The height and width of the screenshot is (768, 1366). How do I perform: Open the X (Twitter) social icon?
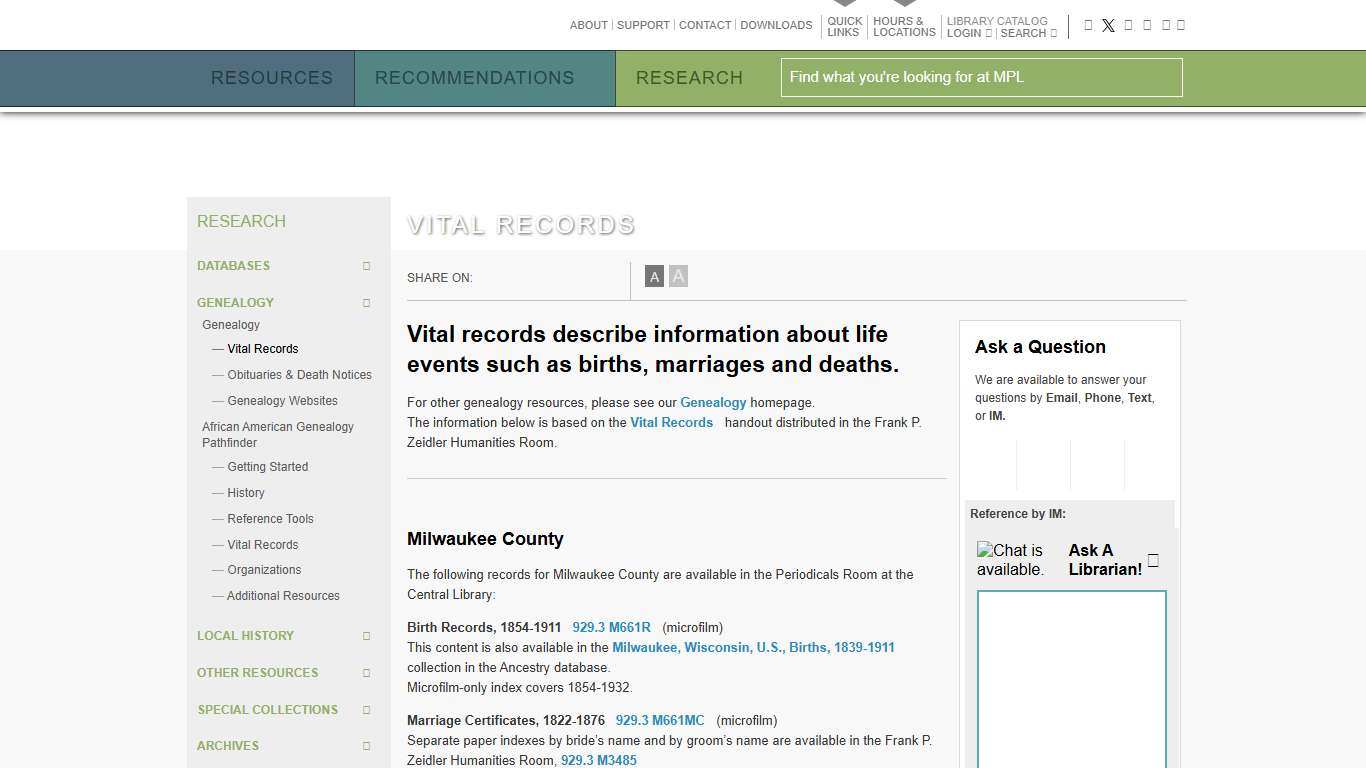pos(1108,26)
